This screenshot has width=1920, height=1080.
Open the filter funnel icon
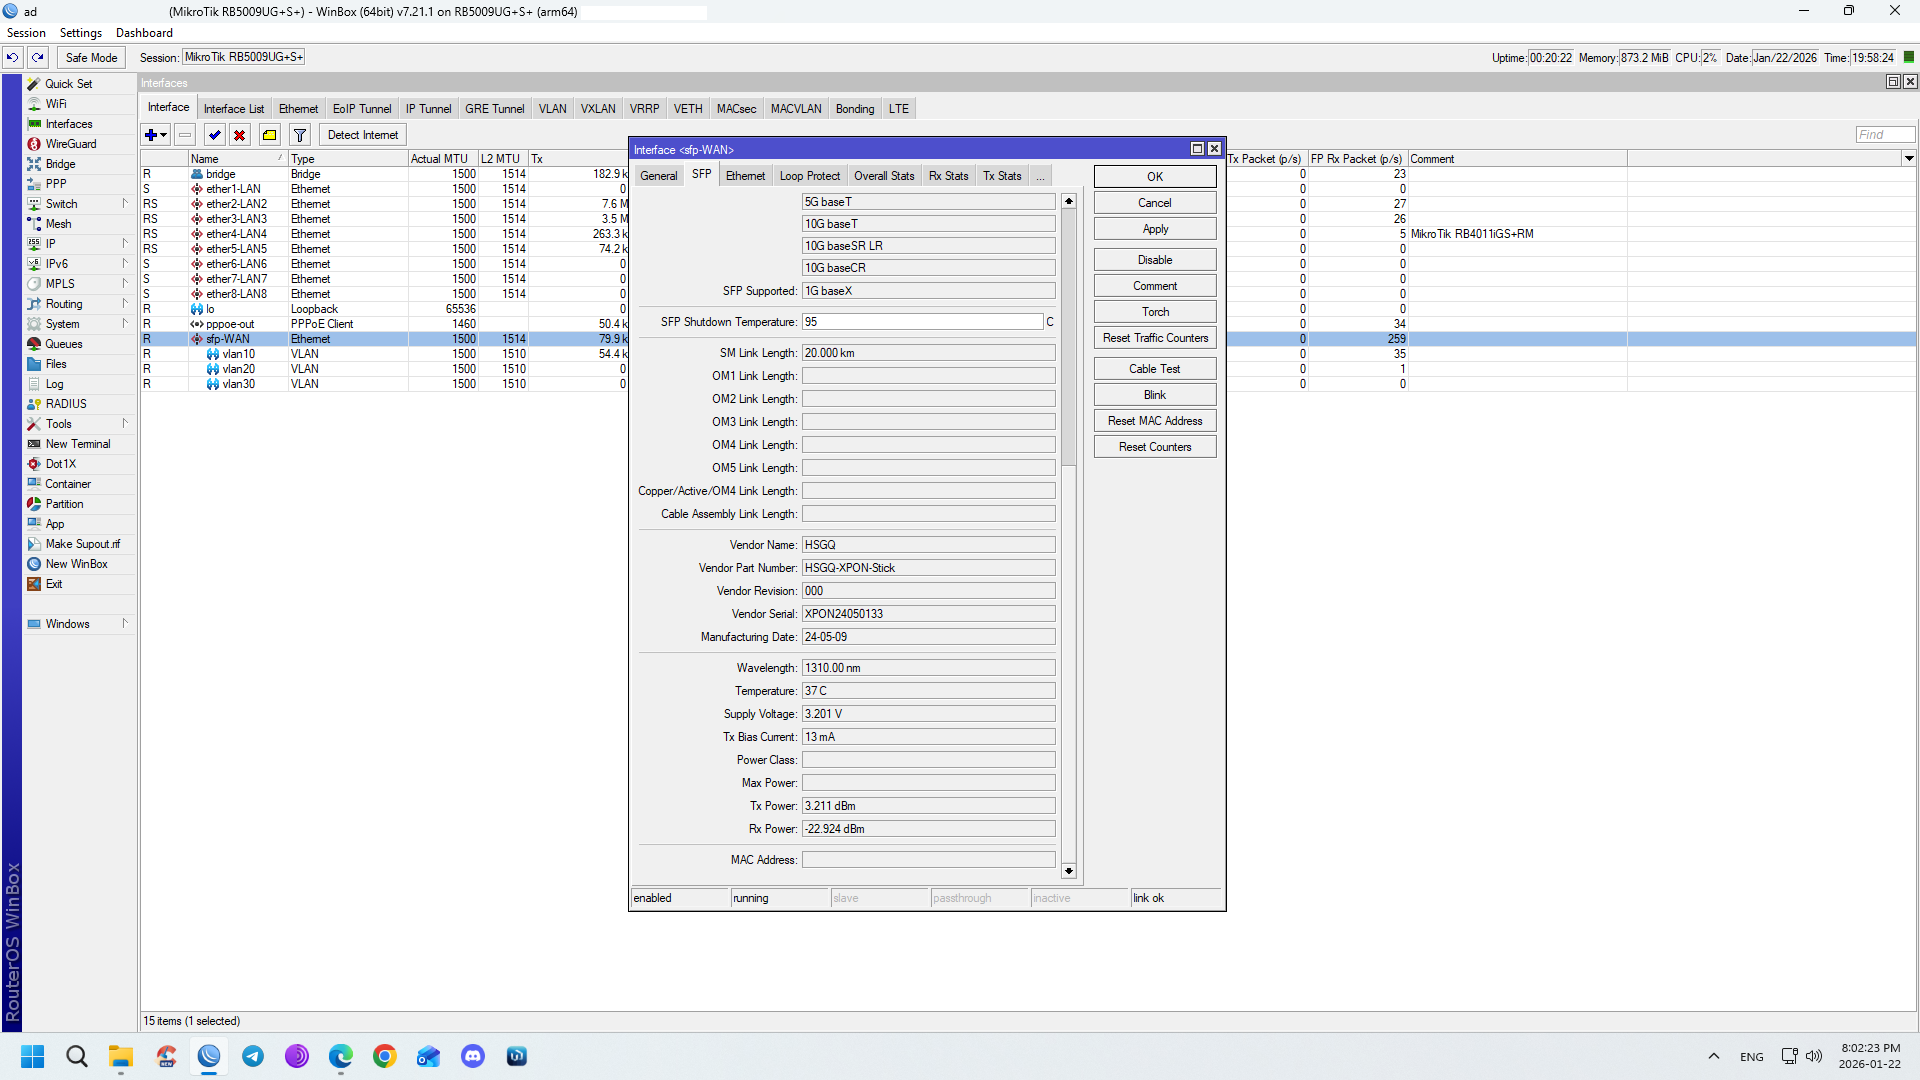pos(299,135)
